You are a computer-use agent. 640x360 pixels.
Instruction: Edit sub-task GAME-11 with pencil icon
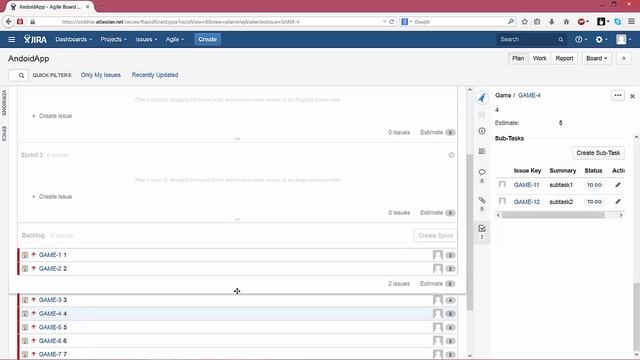[x=618, y=185]
